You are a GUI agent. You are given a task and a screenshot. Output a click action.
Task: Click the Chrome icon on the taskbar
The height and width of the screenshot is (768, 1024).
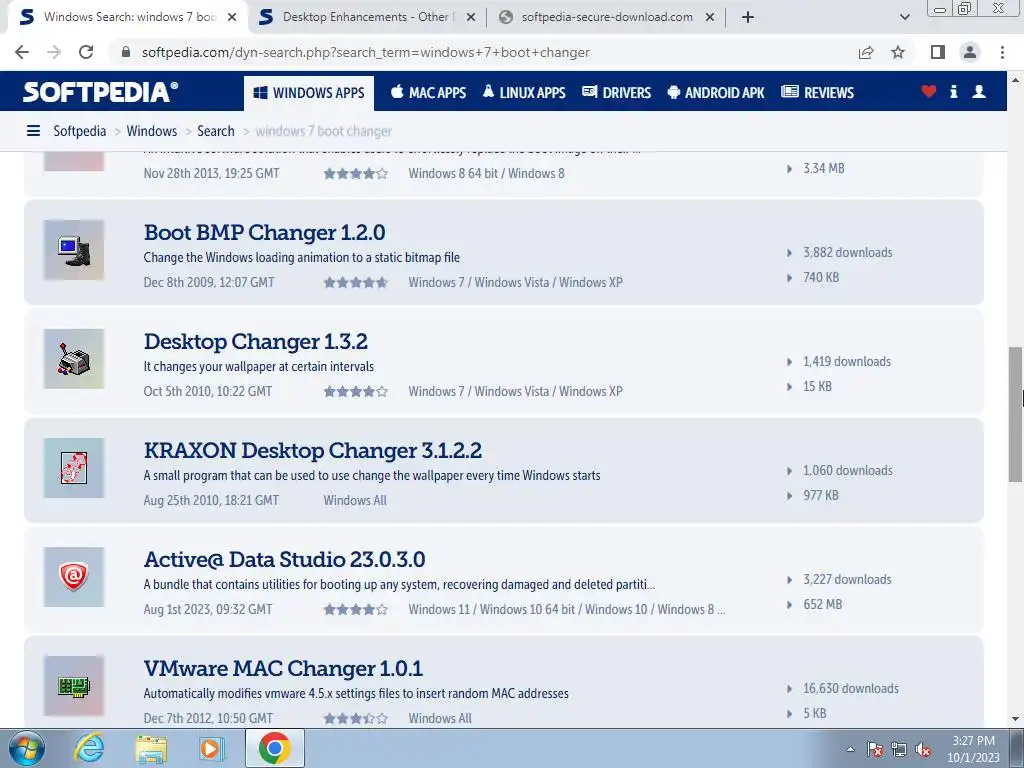coord(274,748)
